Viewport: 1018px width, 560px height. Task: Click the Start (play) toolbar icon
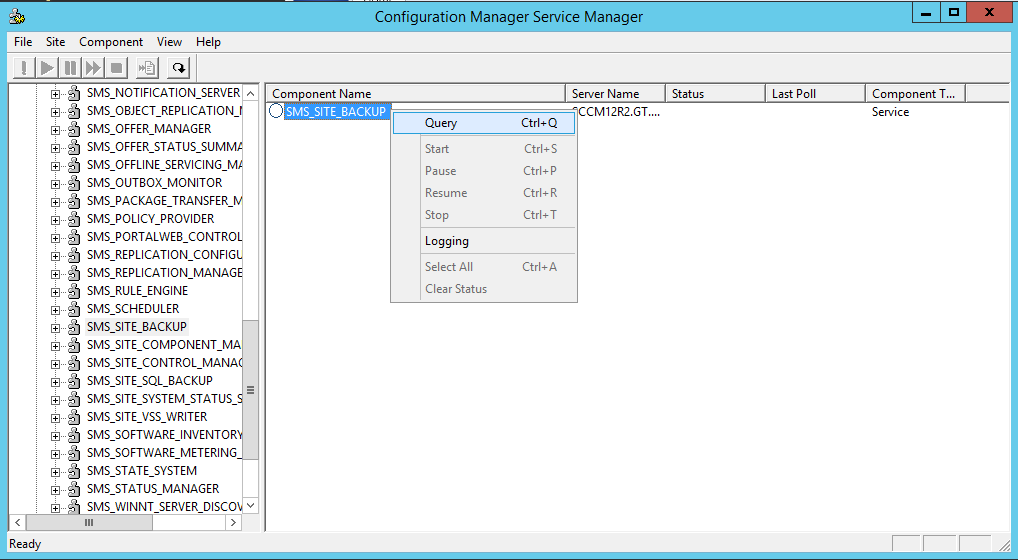[47, 68]
